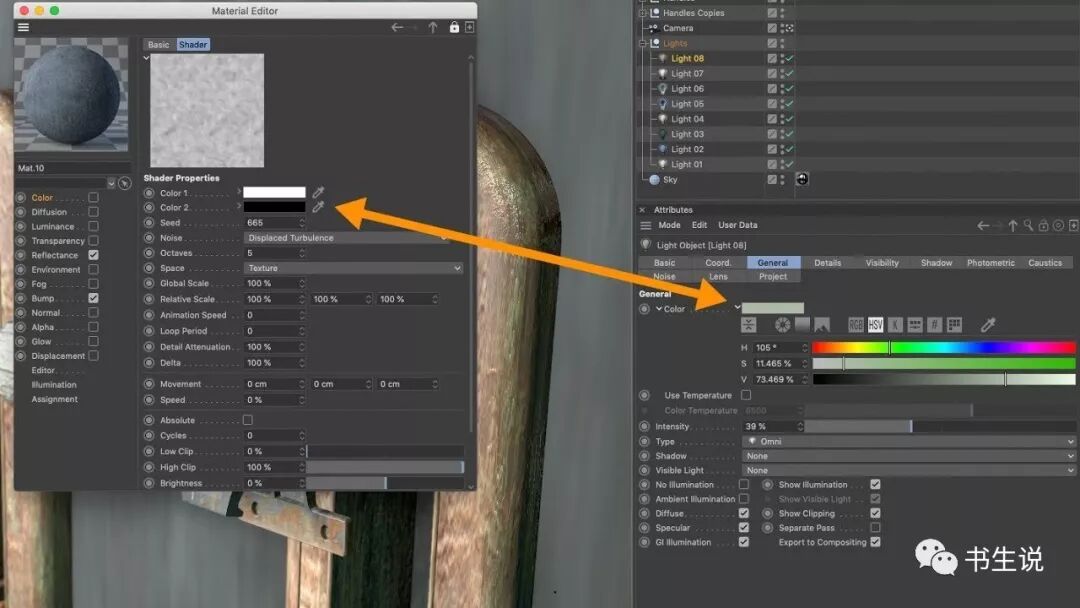
Task: Pick Color 1 with its eyedropper
Action: tap(318, 192)
